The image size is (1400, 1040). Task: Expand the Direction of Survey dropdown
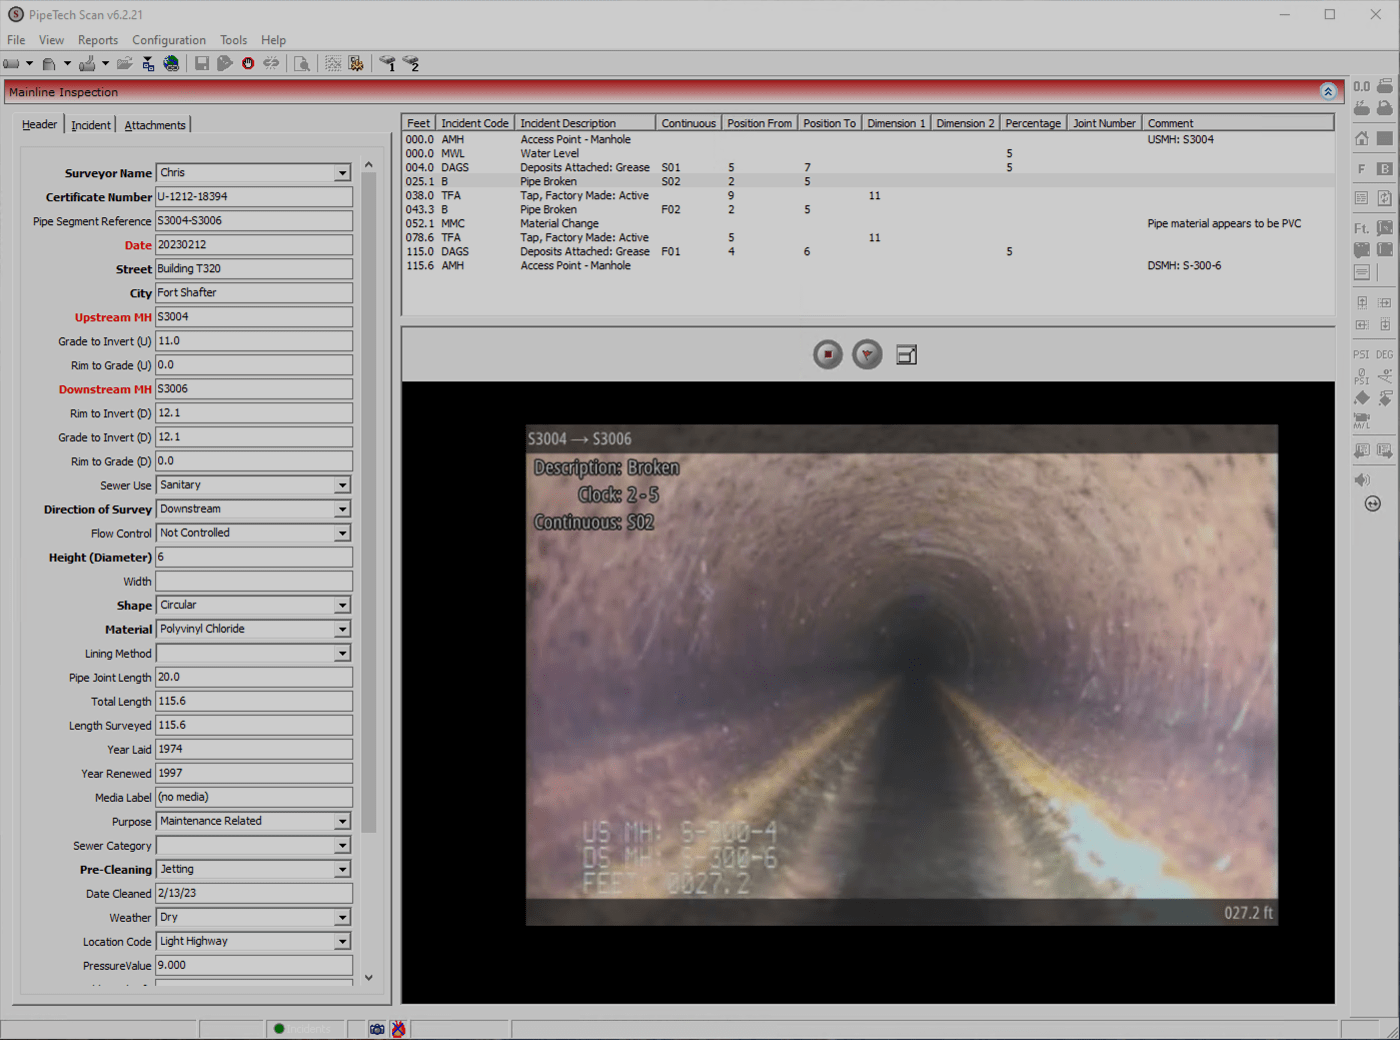[342, 509]
